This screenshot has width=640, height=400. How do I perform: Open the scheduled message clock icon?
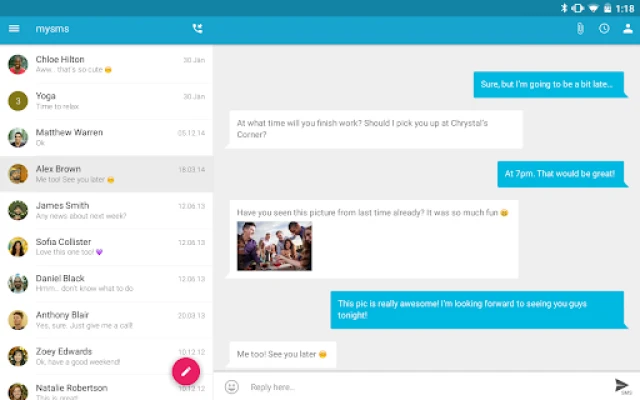click(x=604, y=29)
